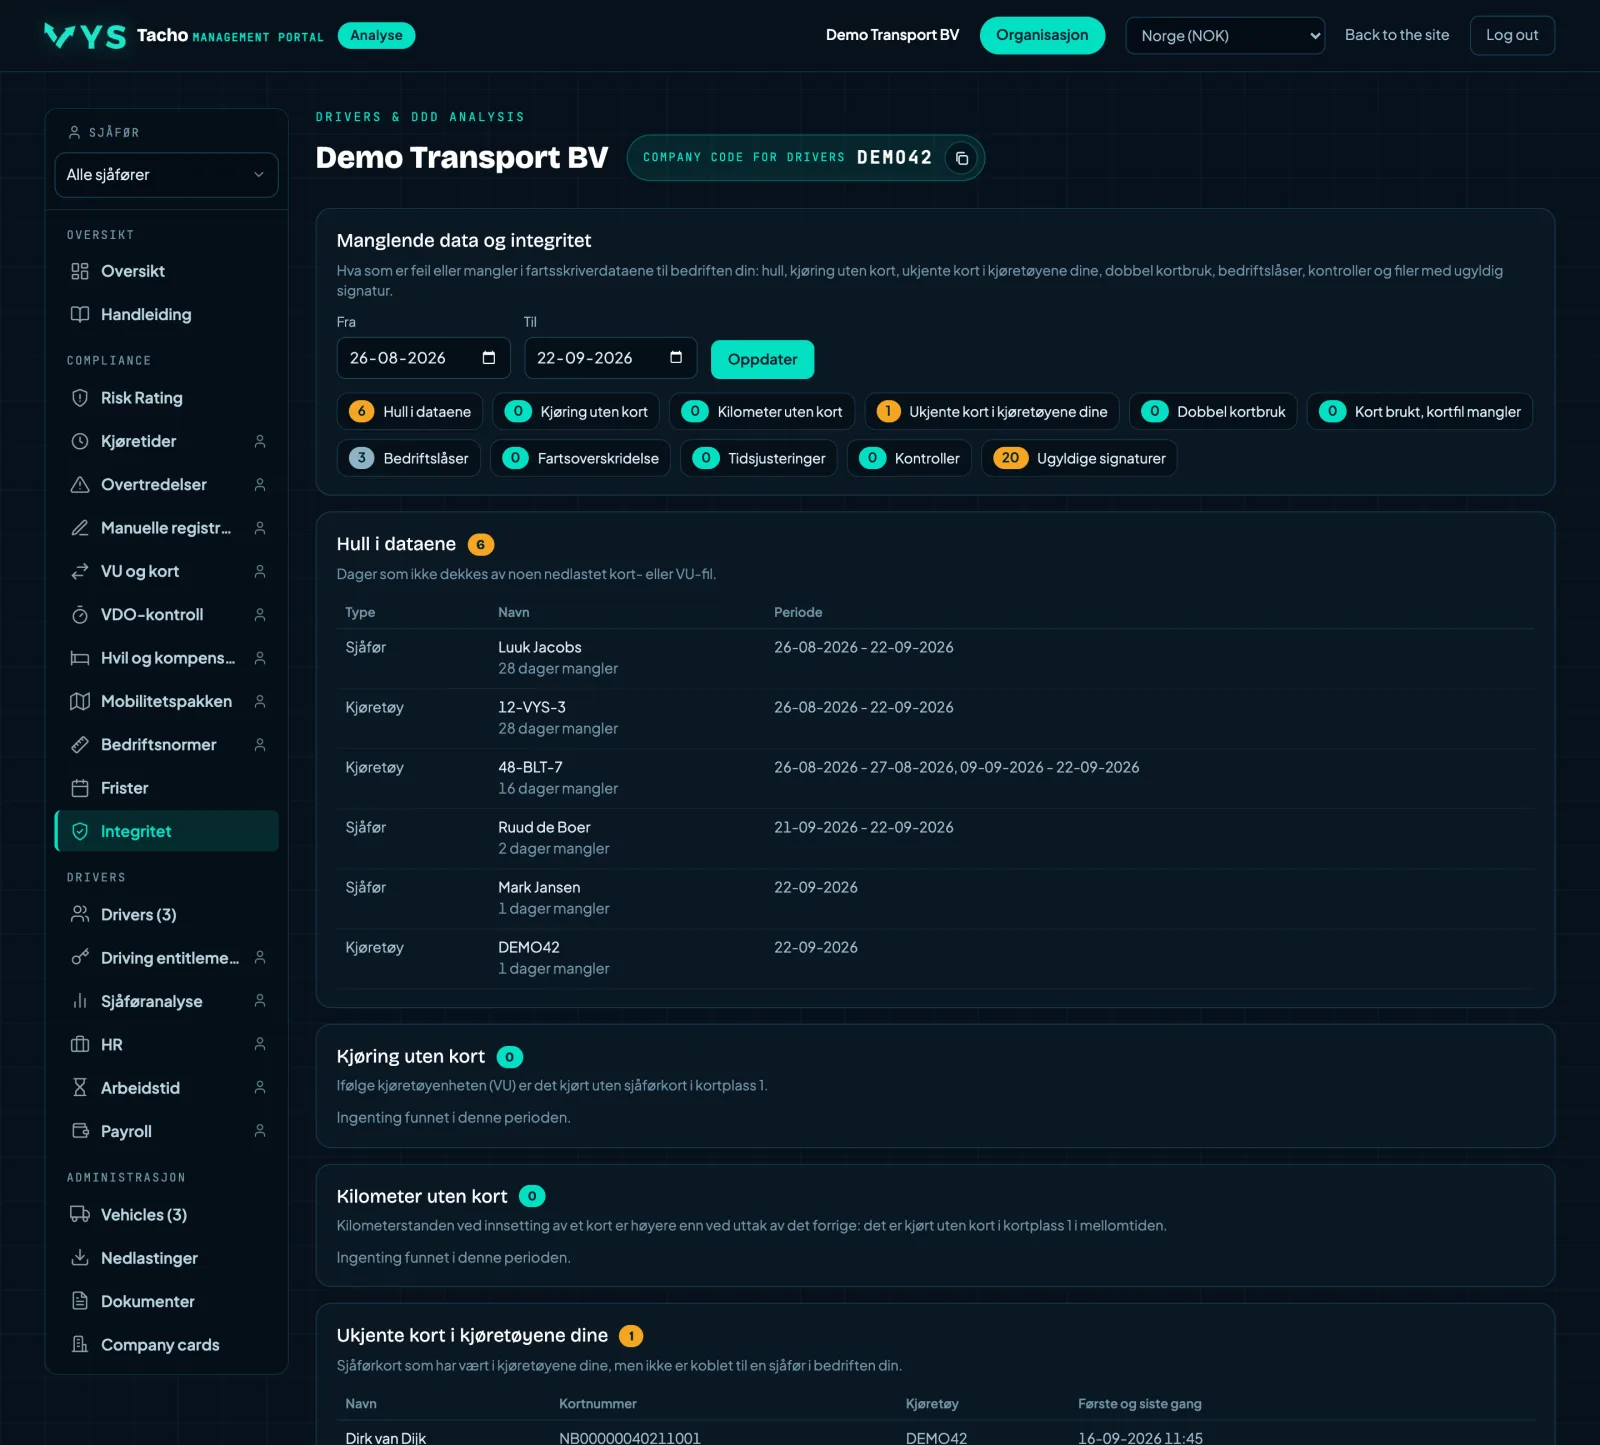1600x1445 pixels.
Task: Click the Vehicles truck icon
Action: coord(80,1214)
